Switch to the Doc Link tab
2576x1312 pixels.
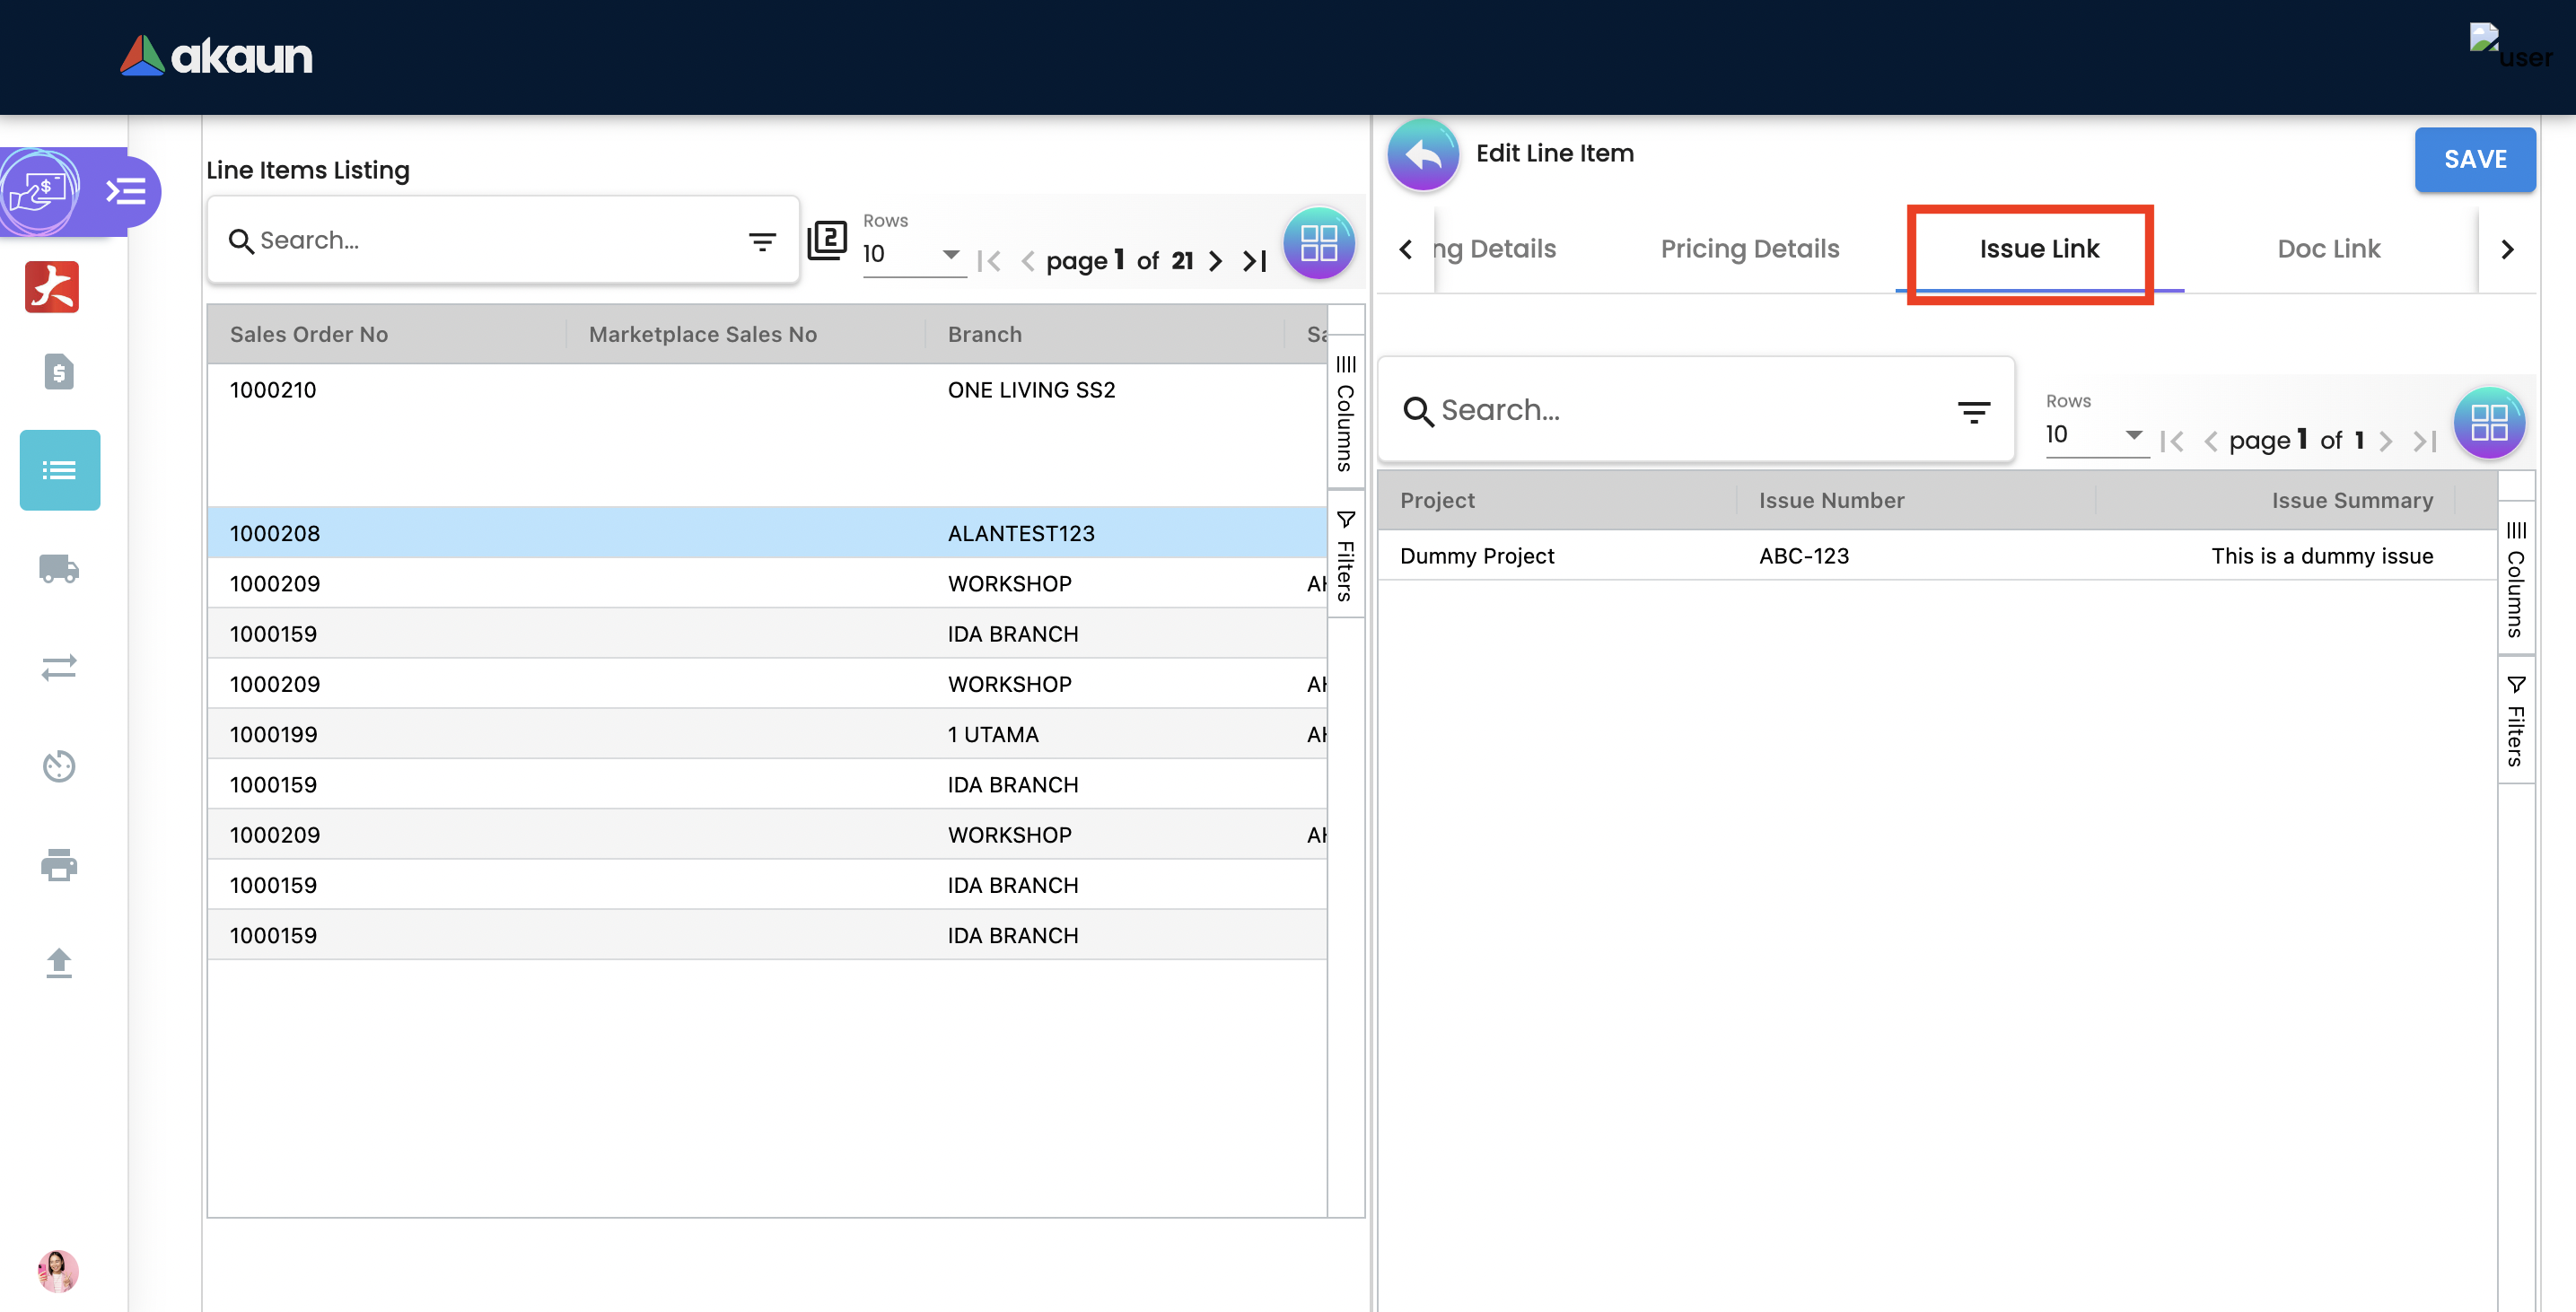click(x=2328, y=249)
